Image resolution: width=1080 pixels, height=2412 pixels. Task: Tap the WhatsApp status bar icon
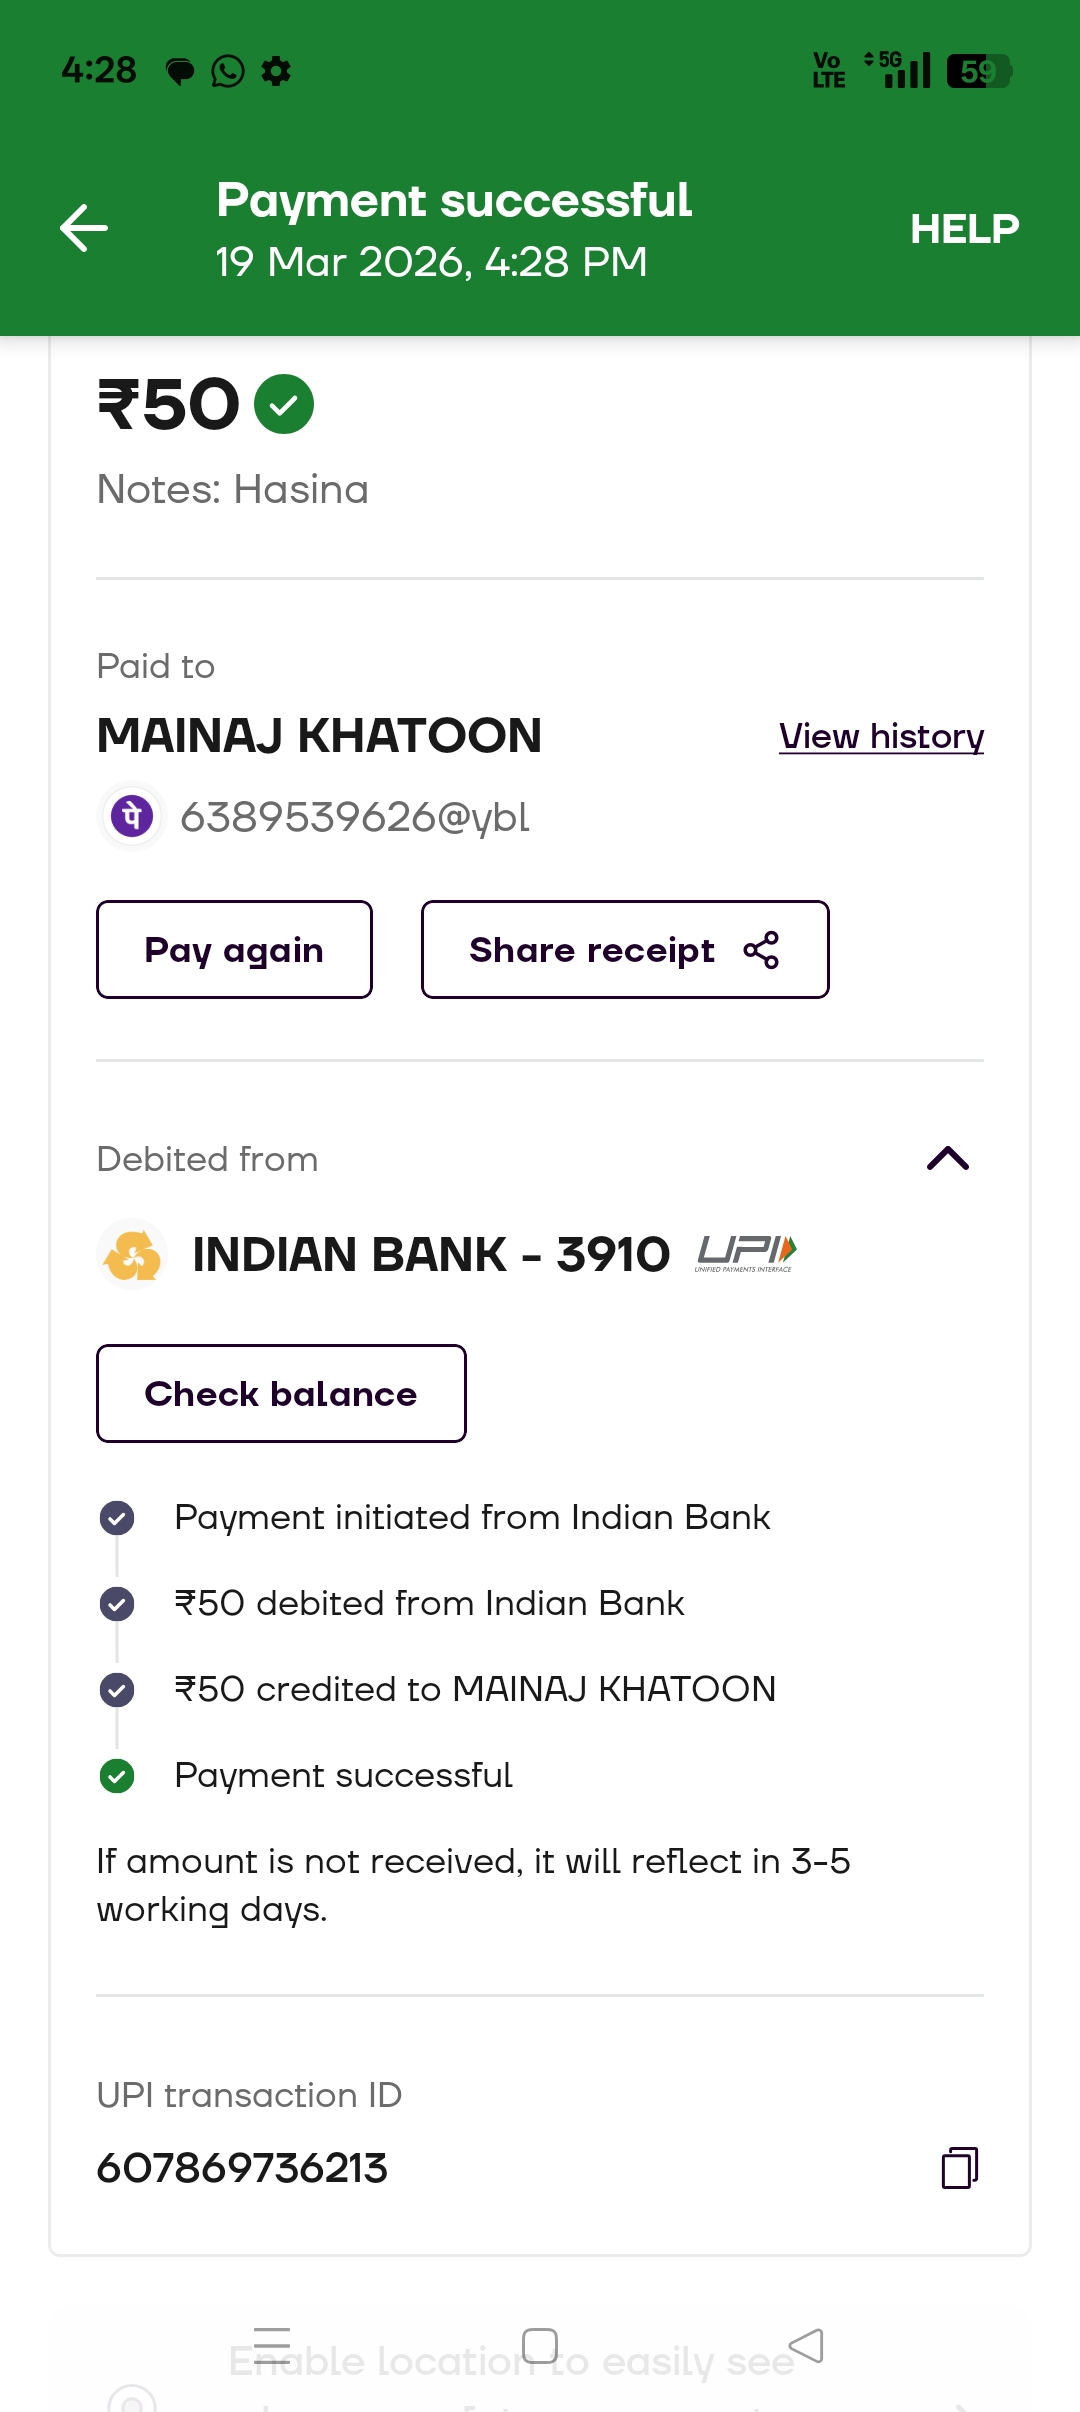click(x=228, y=71)
